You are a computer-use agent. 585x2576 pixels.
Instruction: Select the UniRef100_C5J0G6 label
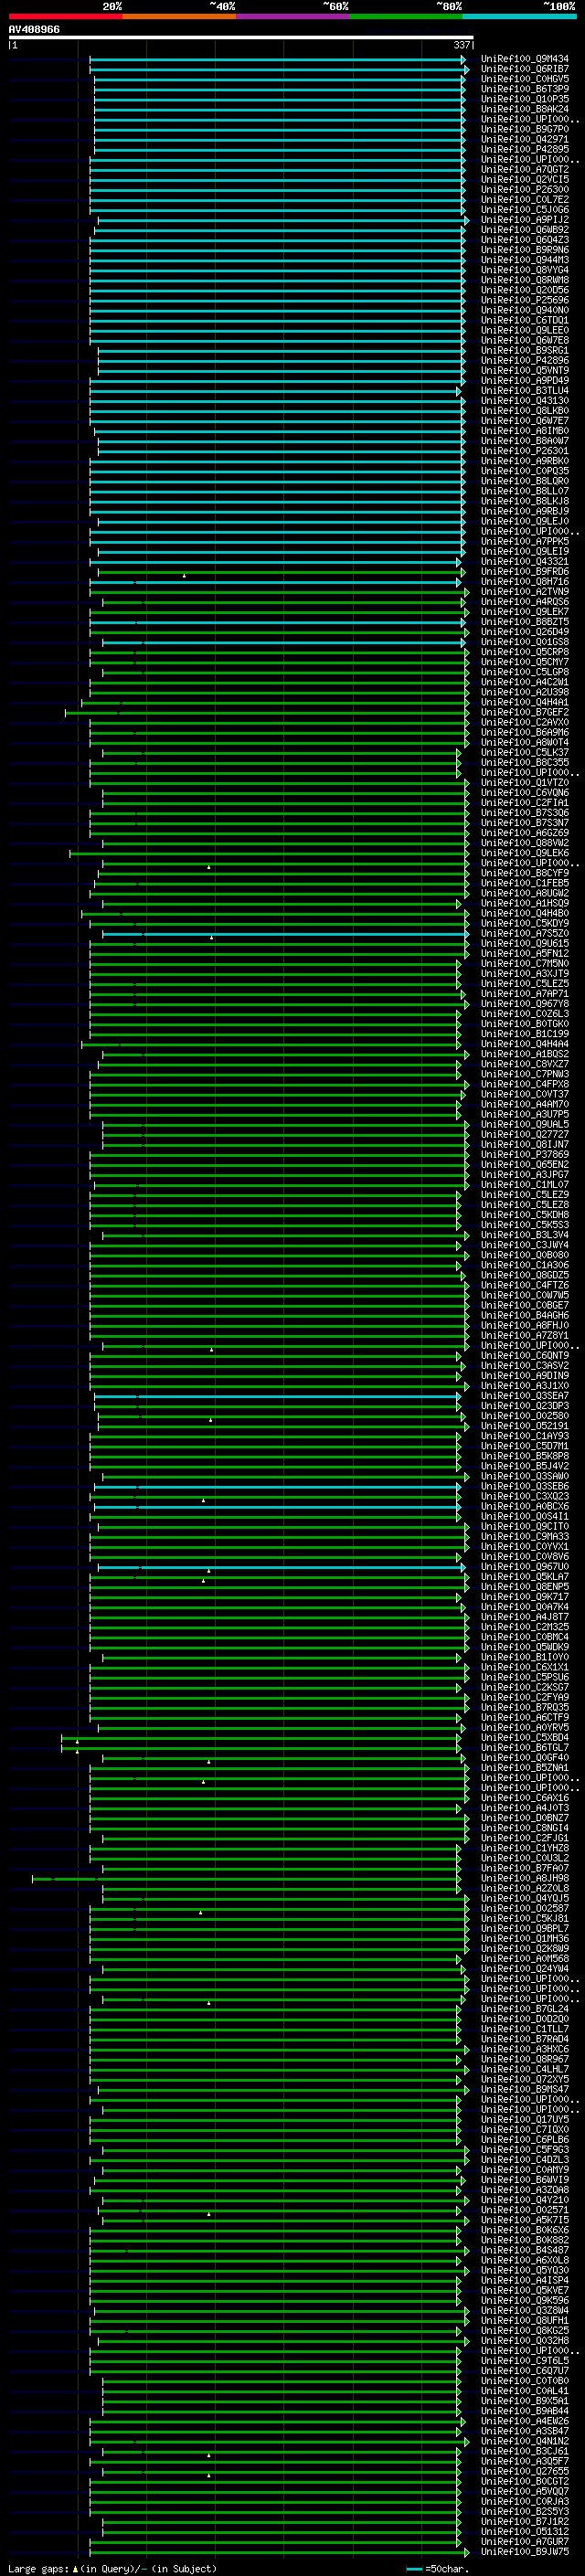(x=525, y=210)
